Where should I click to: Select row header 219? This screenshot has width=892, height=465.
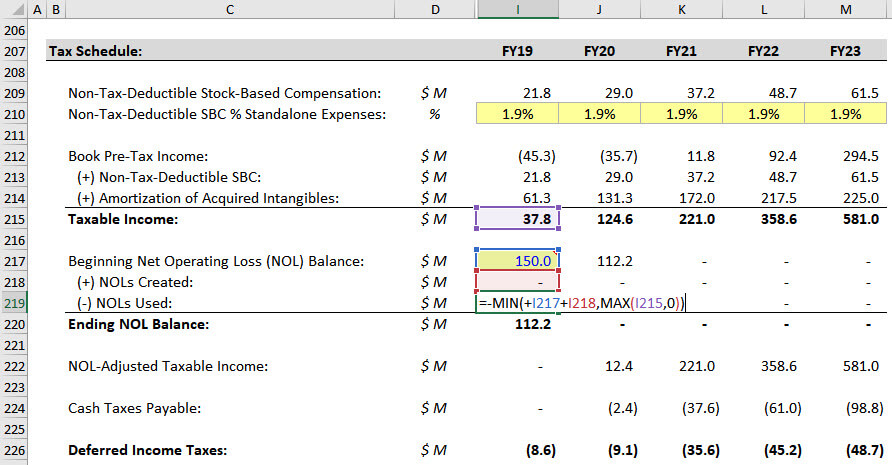[x=14, y=303]
